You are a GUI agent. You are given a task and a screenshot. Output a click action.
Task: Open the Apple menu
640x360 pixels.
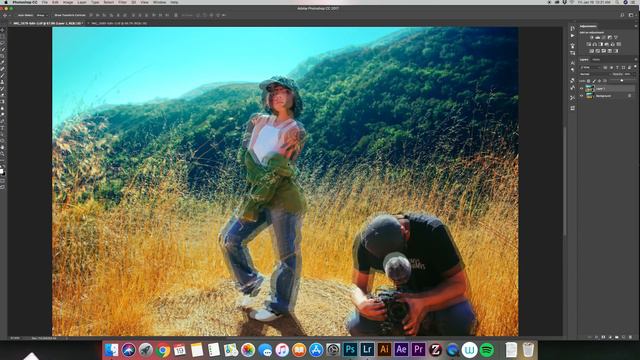[6, 2]
